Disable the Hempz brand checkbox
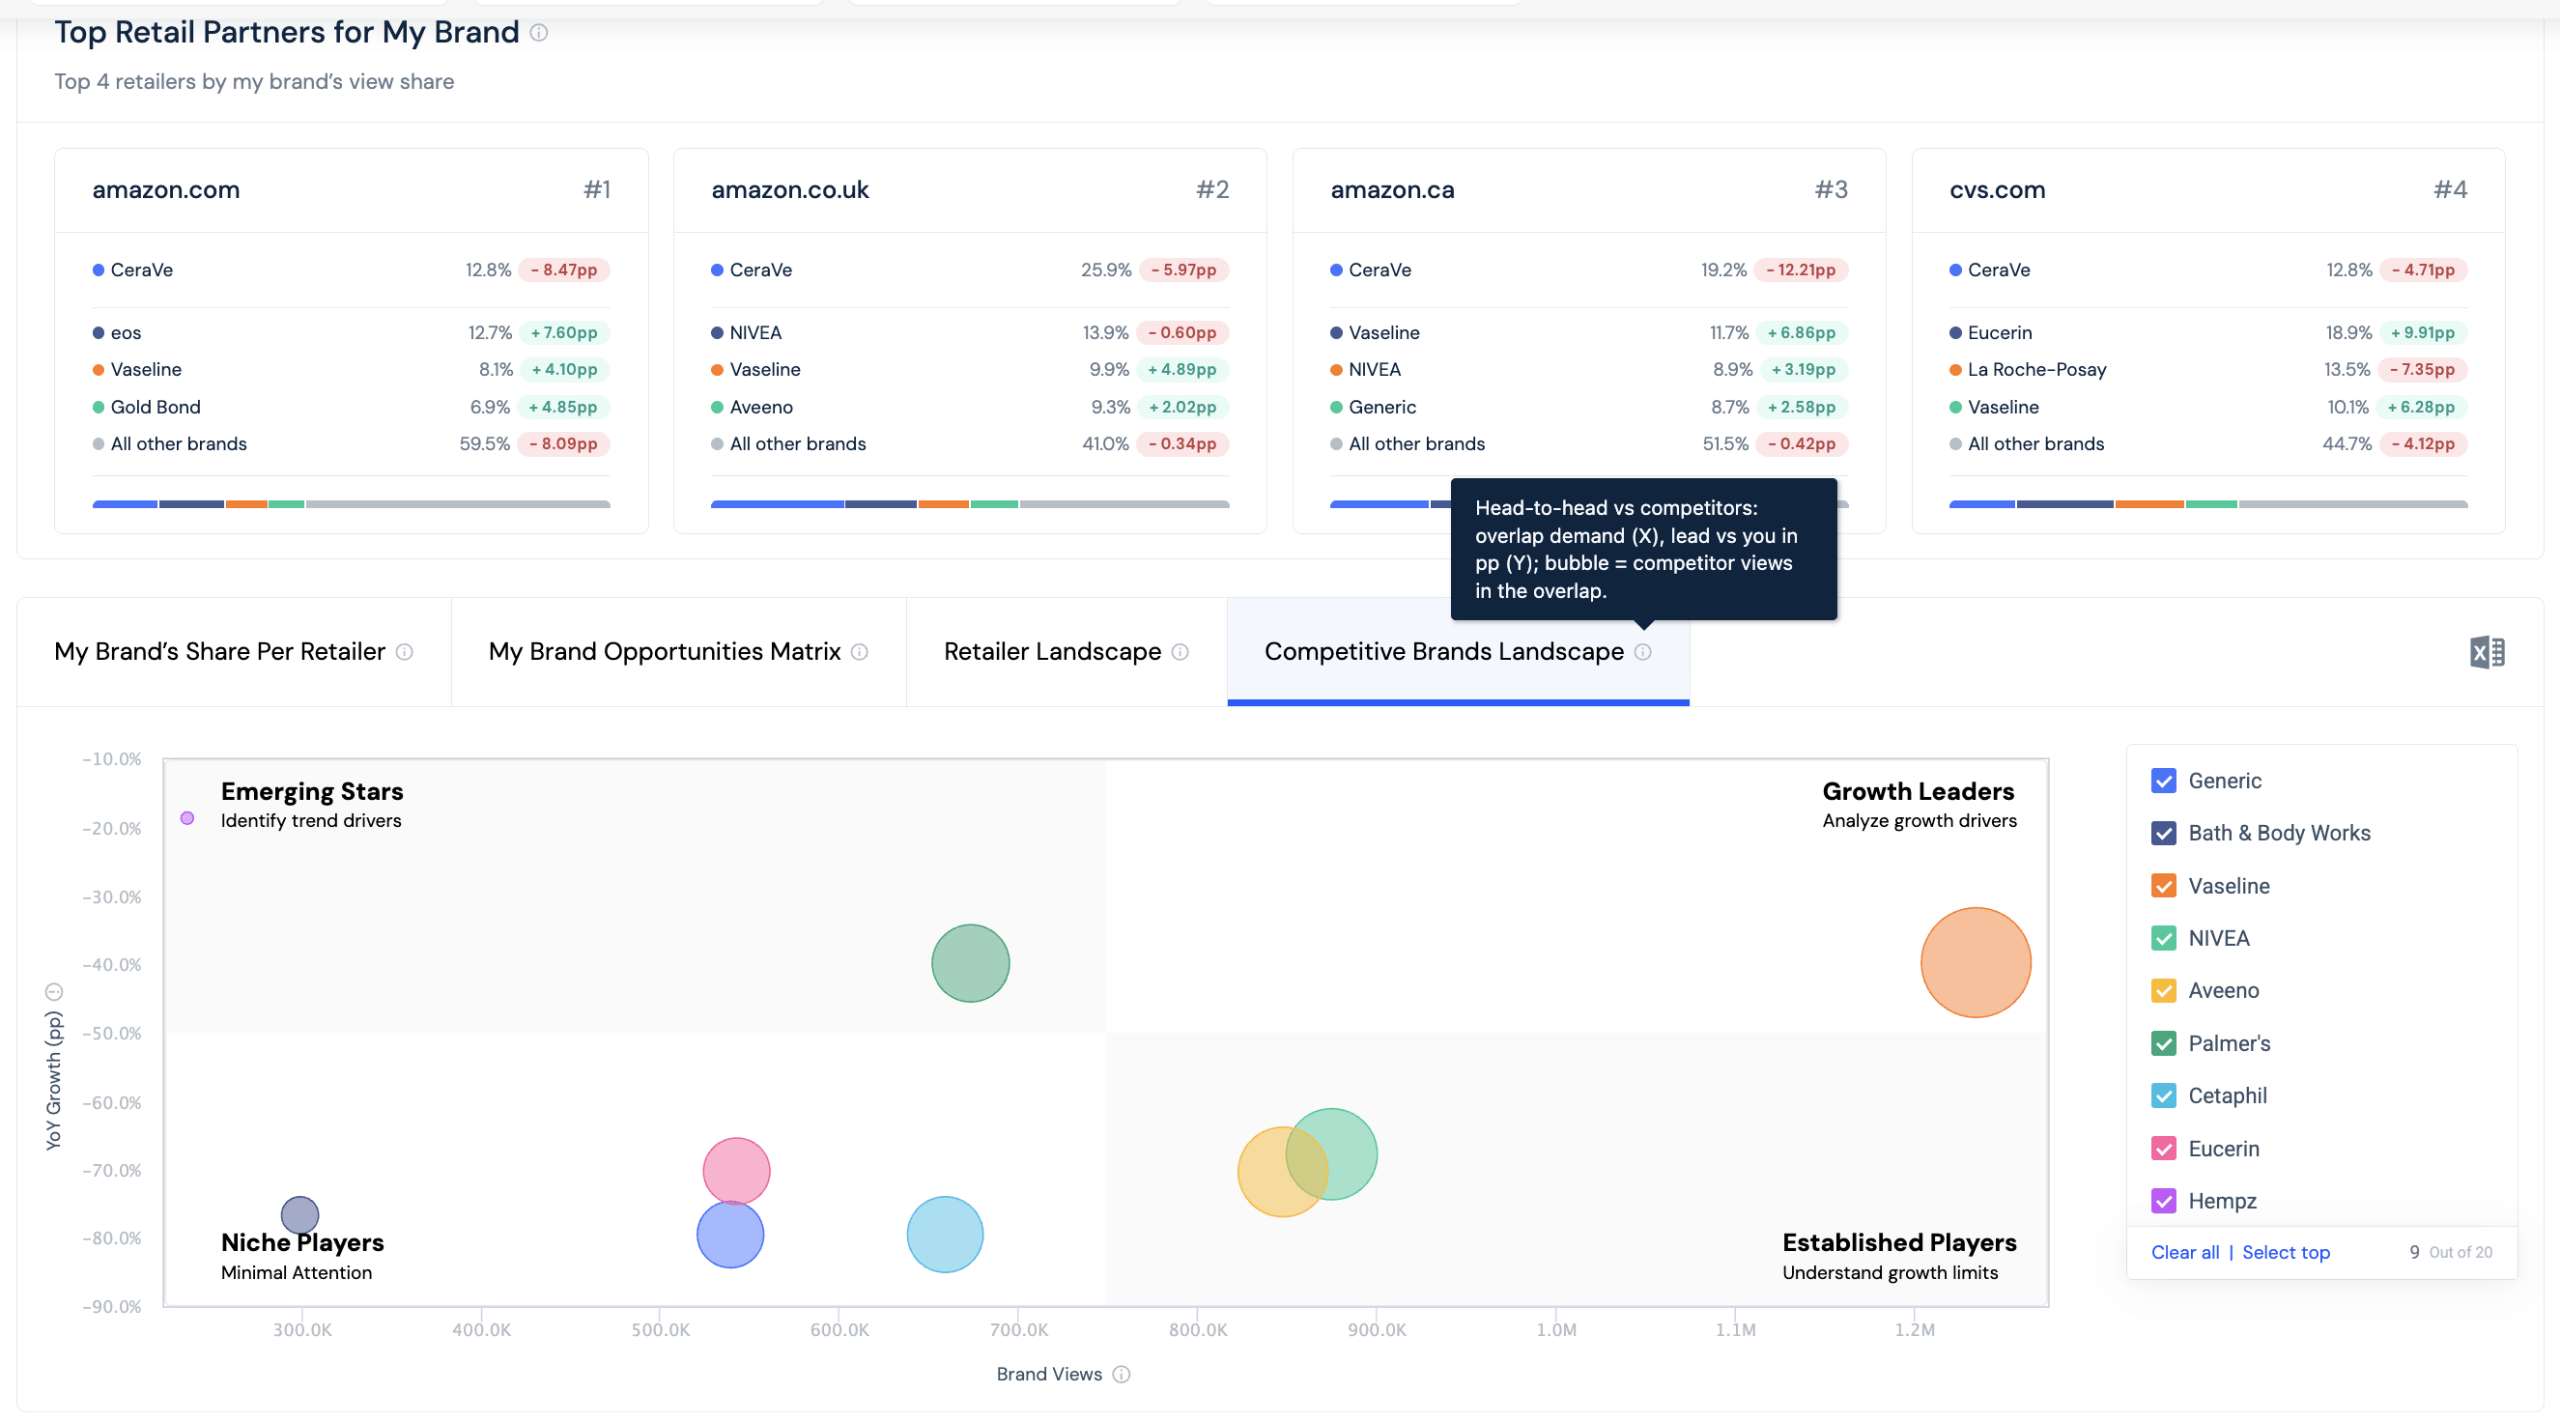 (2163, 1201)
